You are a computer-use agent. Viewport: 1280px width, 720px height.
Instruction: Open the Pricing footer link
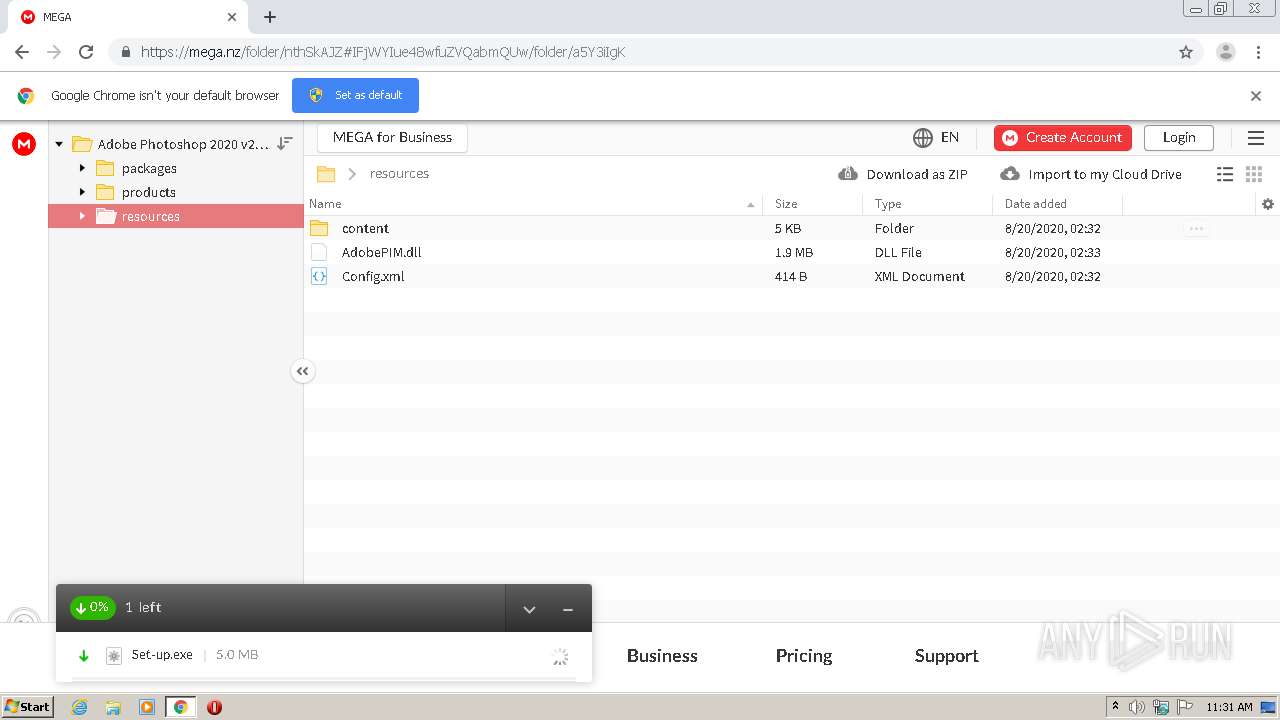pyautogui.click(x=804, y=656)
